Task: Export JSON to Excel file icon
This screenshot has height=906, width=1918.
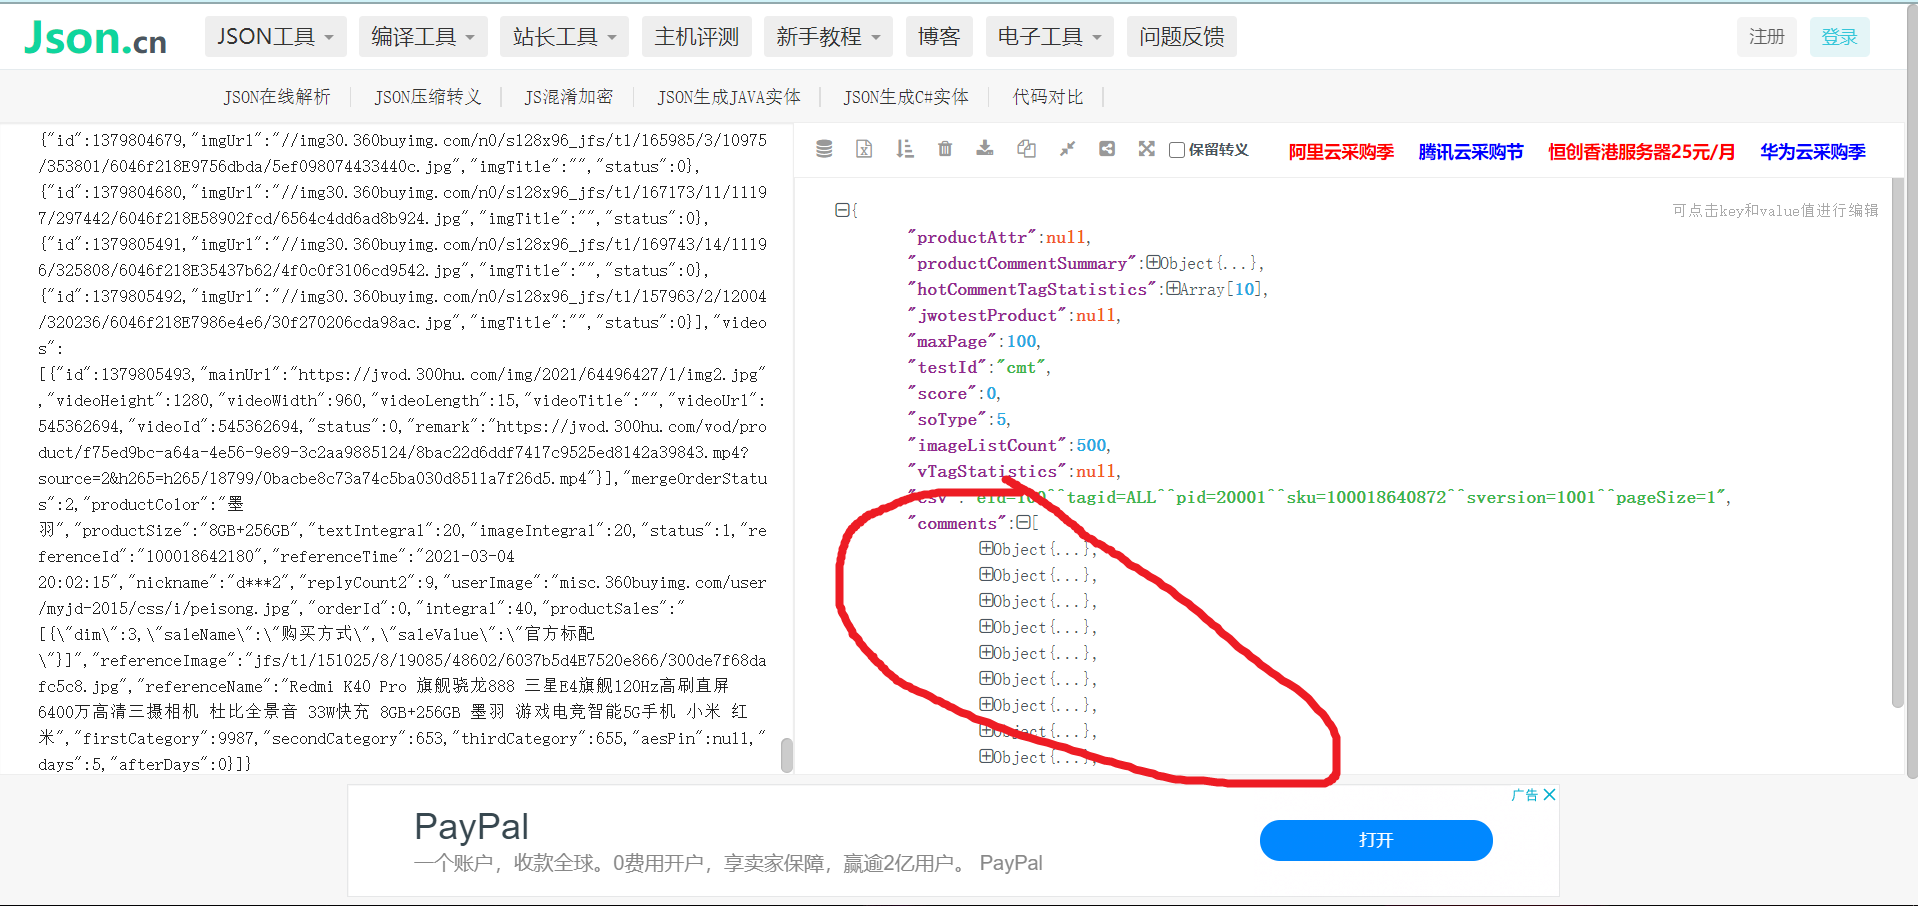Action: point(864,149)
